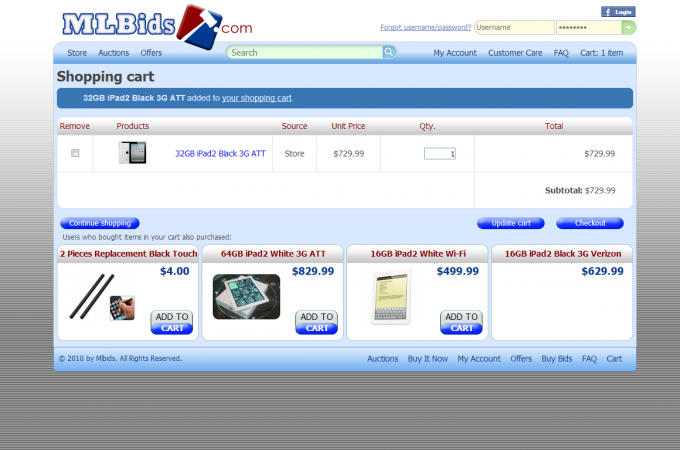Open FAQ in the footer

[x=589, y=359]
